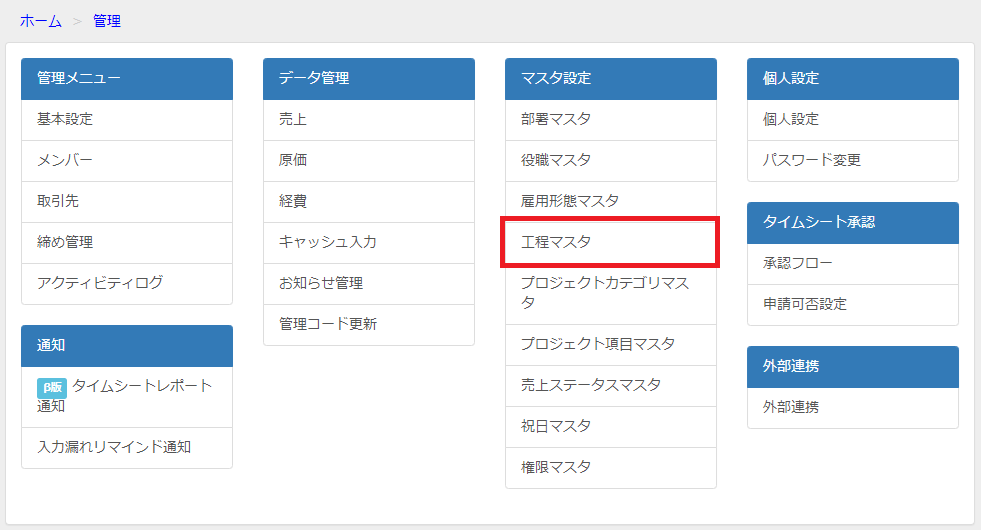
Task: Select 売上 under データ管理
Action: pyautogui.click(x=369, y=120)
